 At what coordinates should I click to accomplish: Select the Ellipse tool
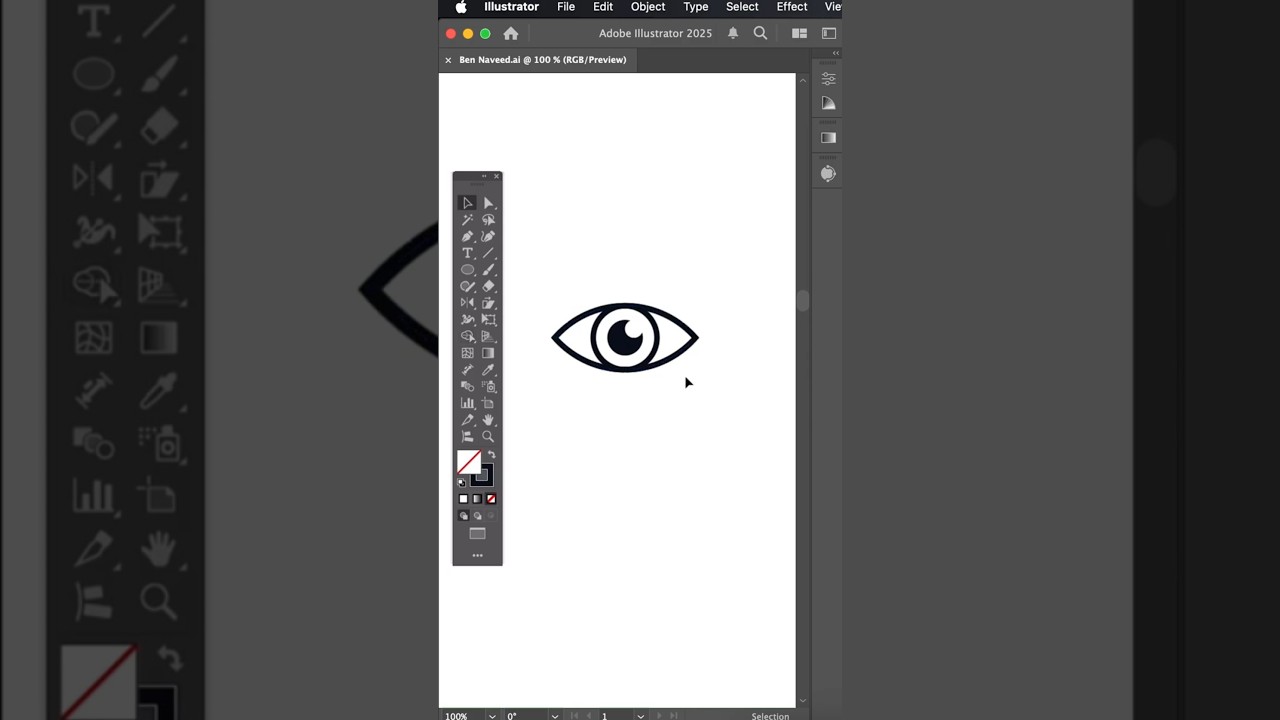pos(467,270)
